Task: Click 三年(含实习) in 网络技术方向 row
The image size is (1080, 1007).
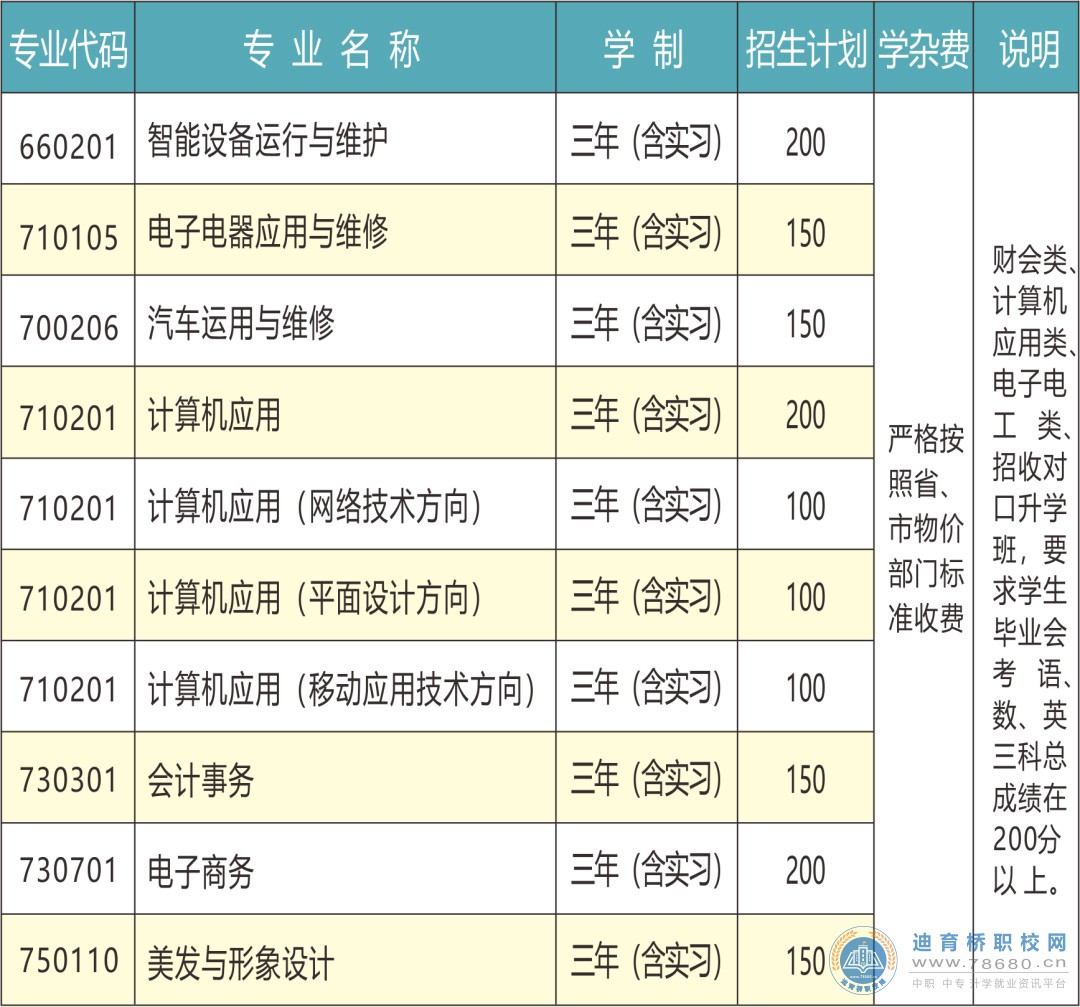Action: tap(646, 505)
